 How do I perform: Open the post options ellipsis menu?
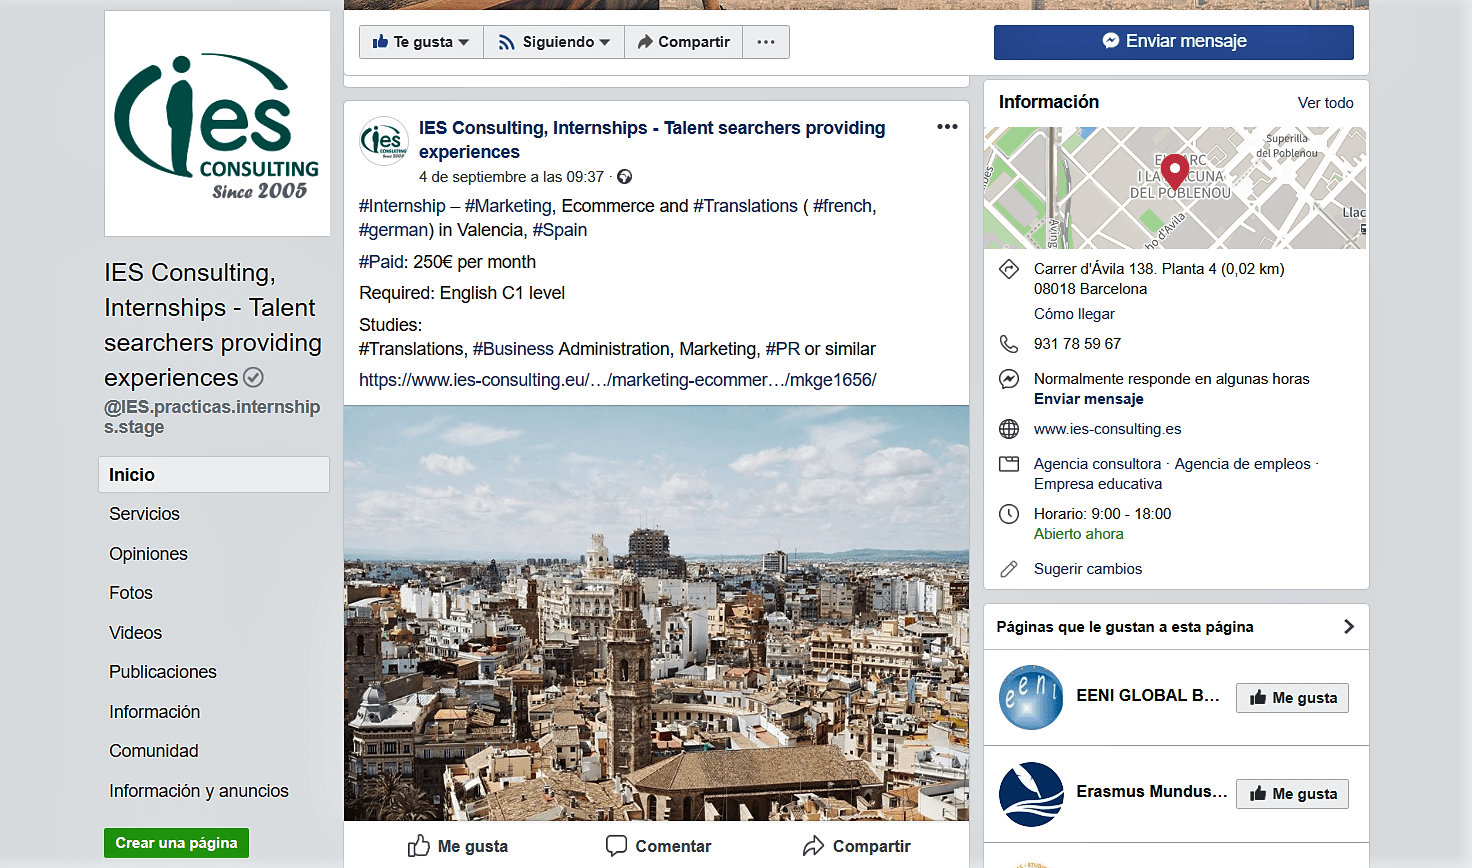pyautogui.click(x=947, y=127)
